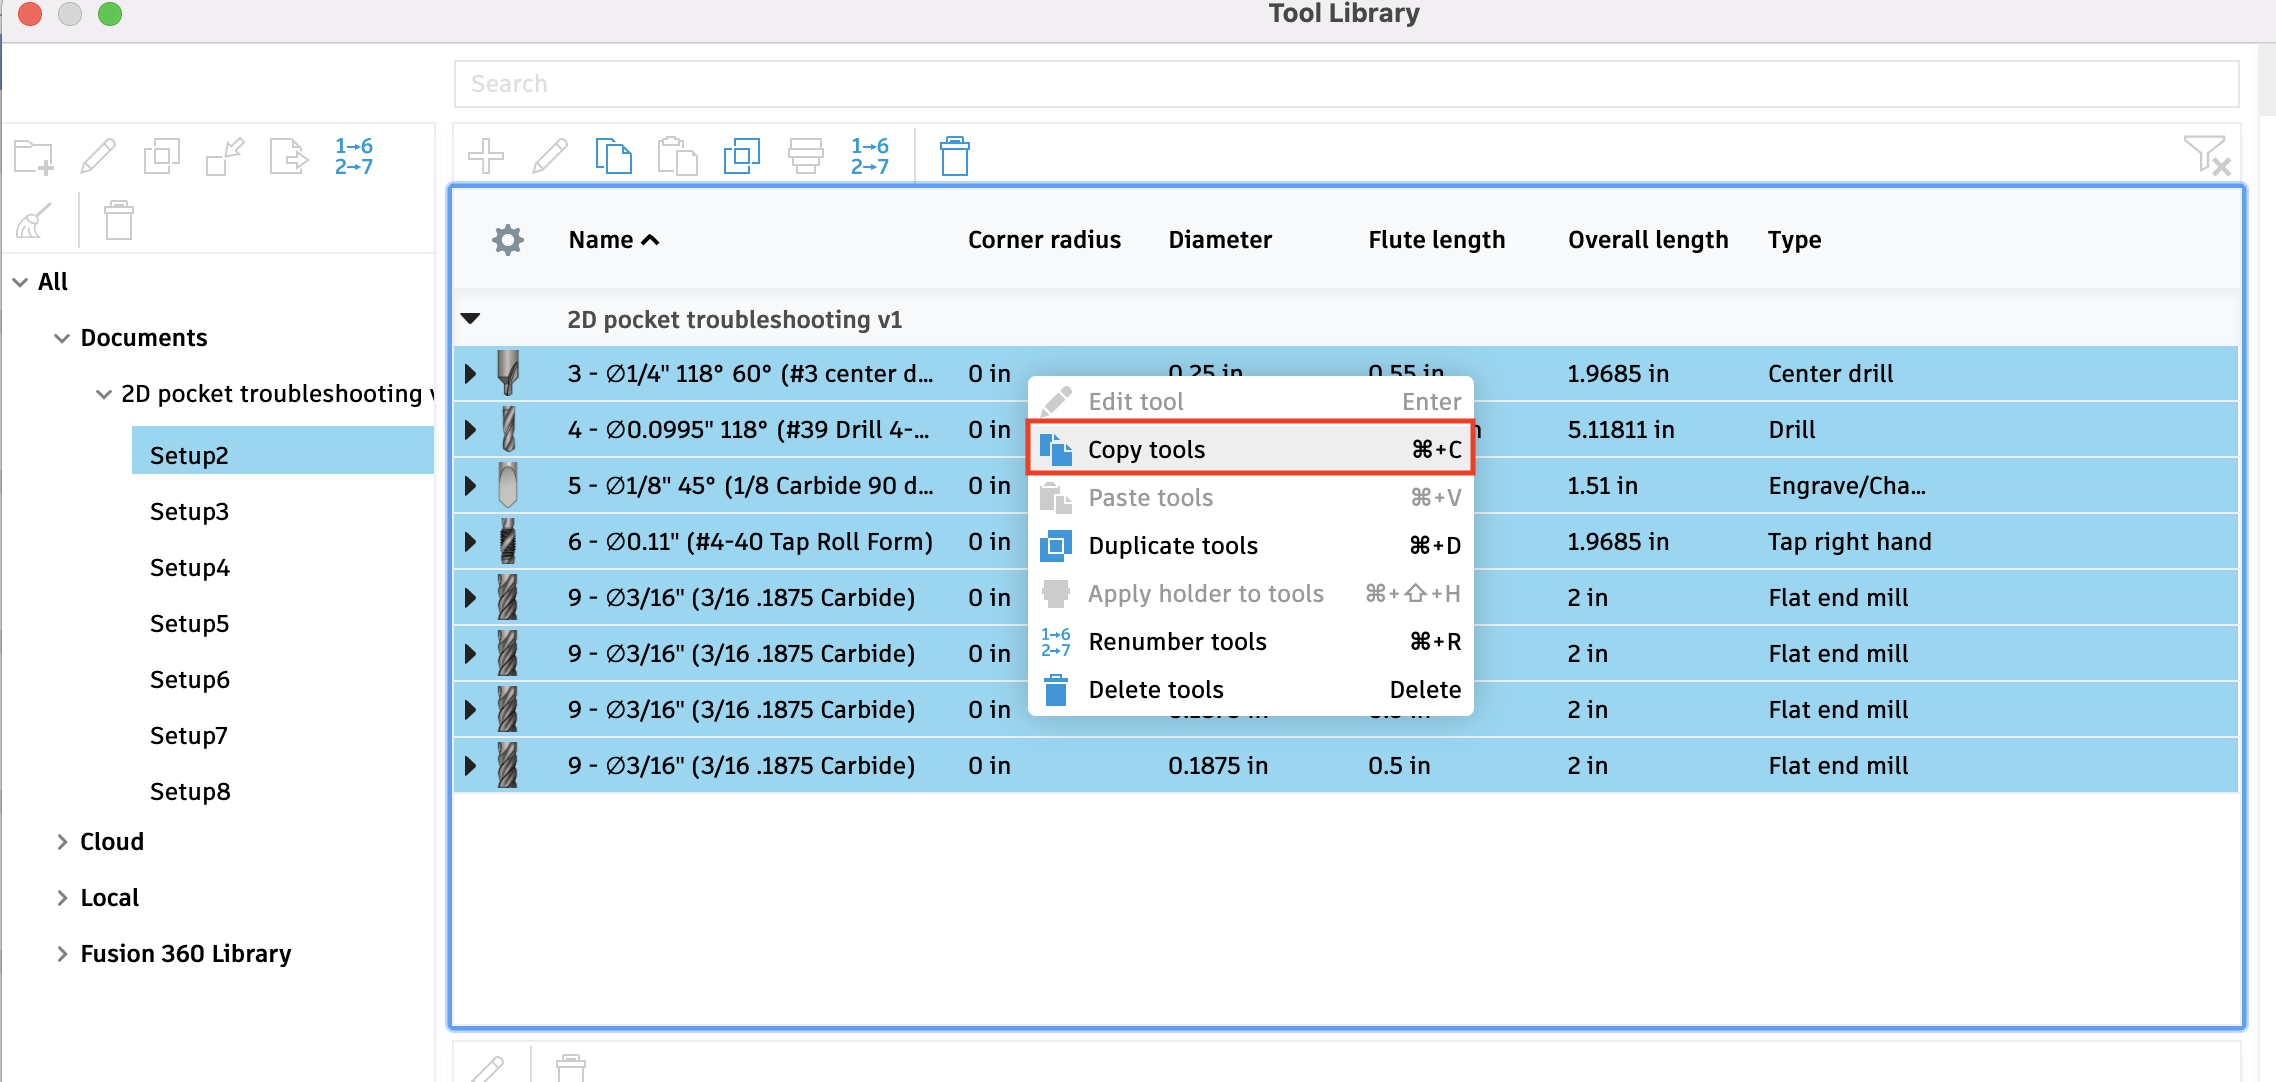This screenshot has width=2276, height=1082.
Task: Click the Delete tools trash icon
Action: [953, 156]
